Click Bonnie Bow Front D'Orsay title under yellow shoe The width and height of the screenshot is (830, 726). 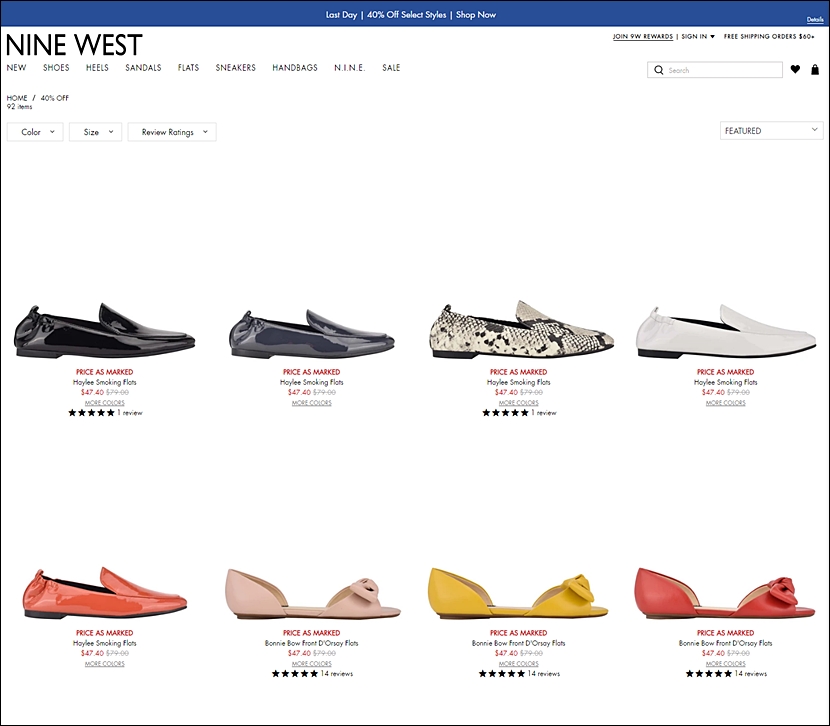click(x=519, y=643)
